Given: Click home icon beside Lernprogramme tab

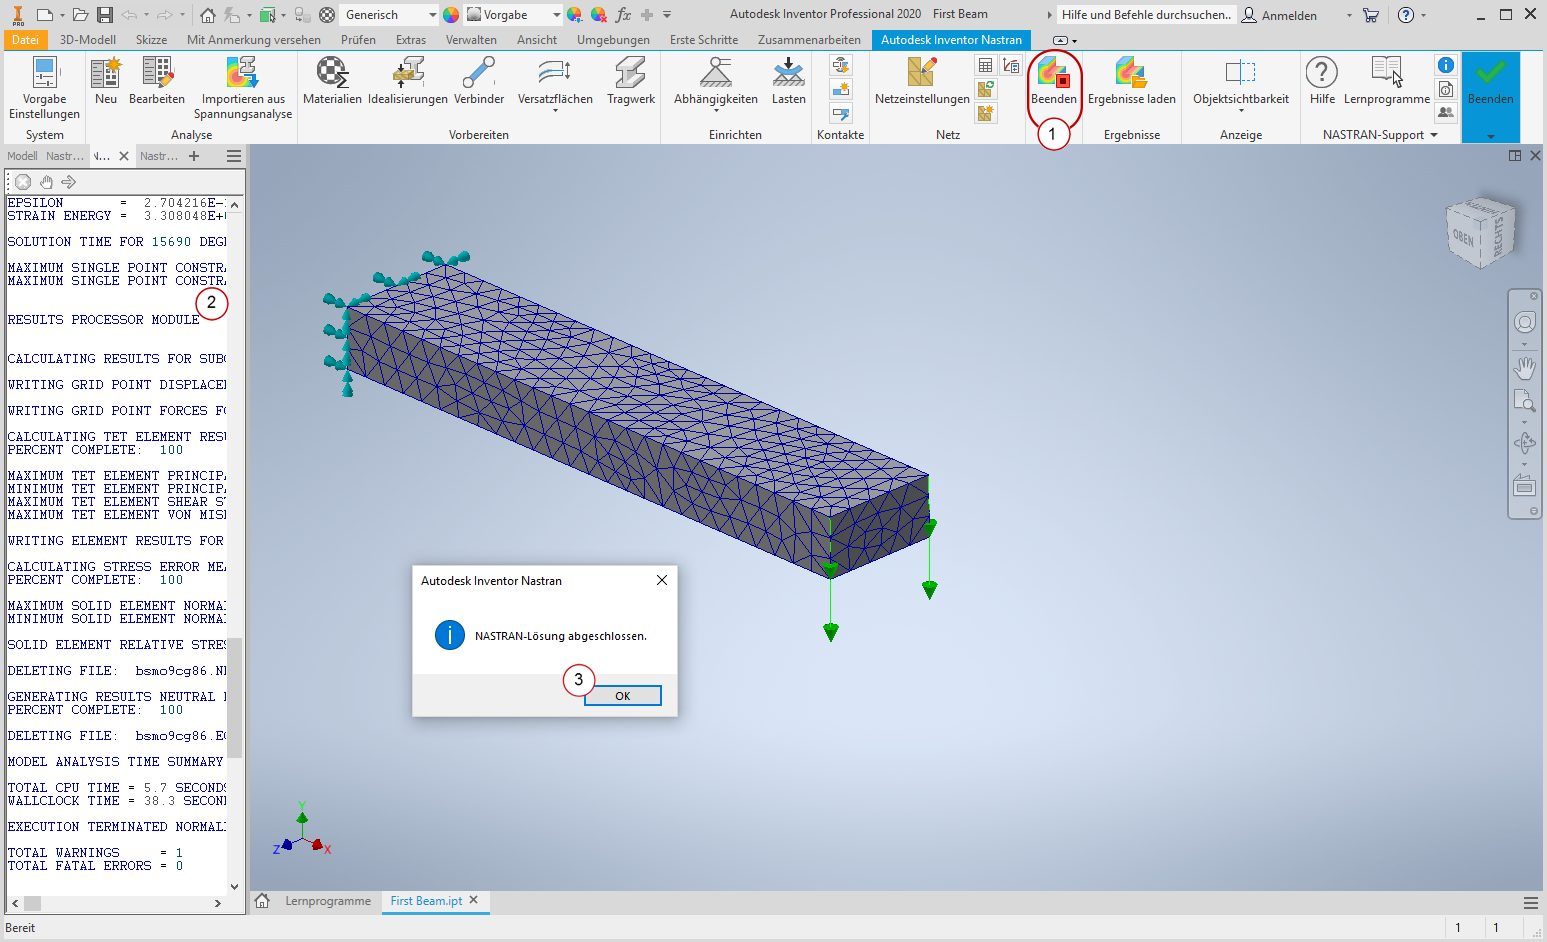Looking at the screenshot, I should tap(262, 901).
